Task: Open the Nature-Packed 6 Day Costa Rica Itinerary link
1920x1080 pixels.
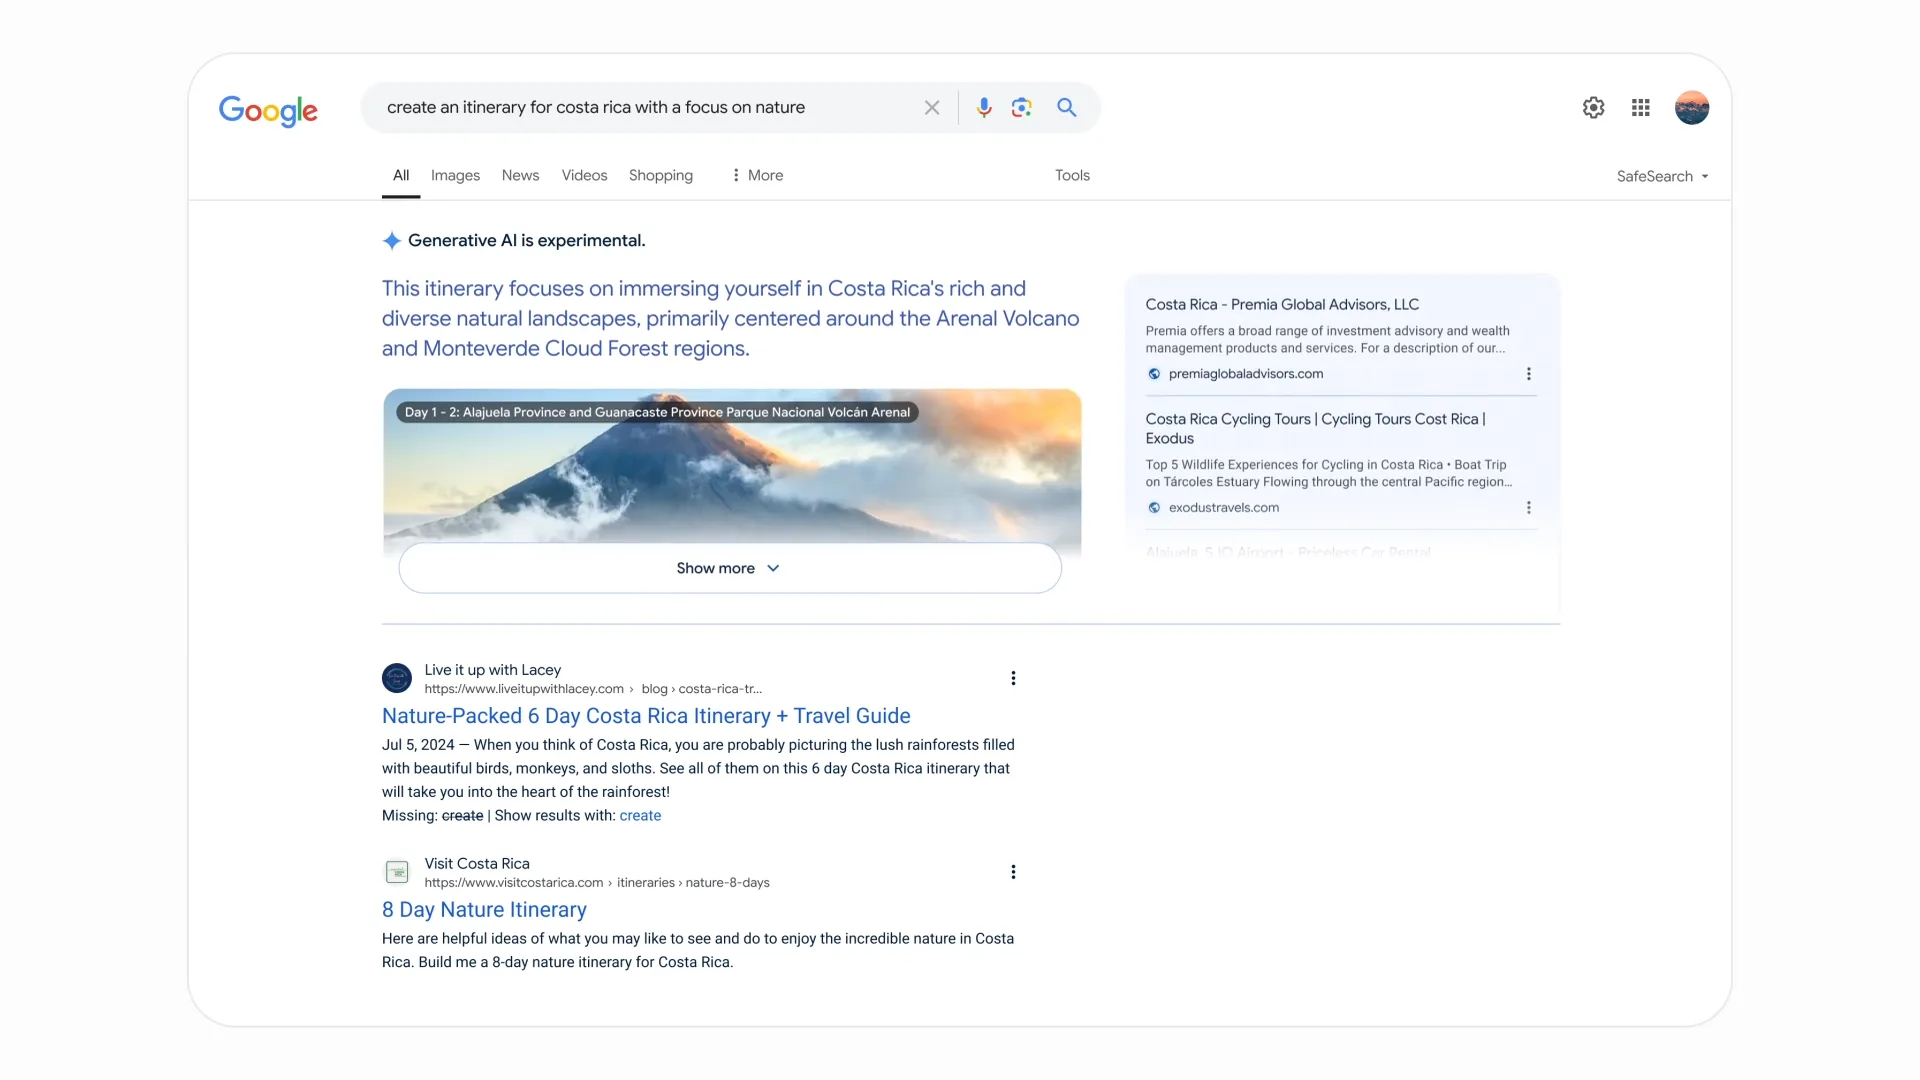Action: (x=646, y=716)
